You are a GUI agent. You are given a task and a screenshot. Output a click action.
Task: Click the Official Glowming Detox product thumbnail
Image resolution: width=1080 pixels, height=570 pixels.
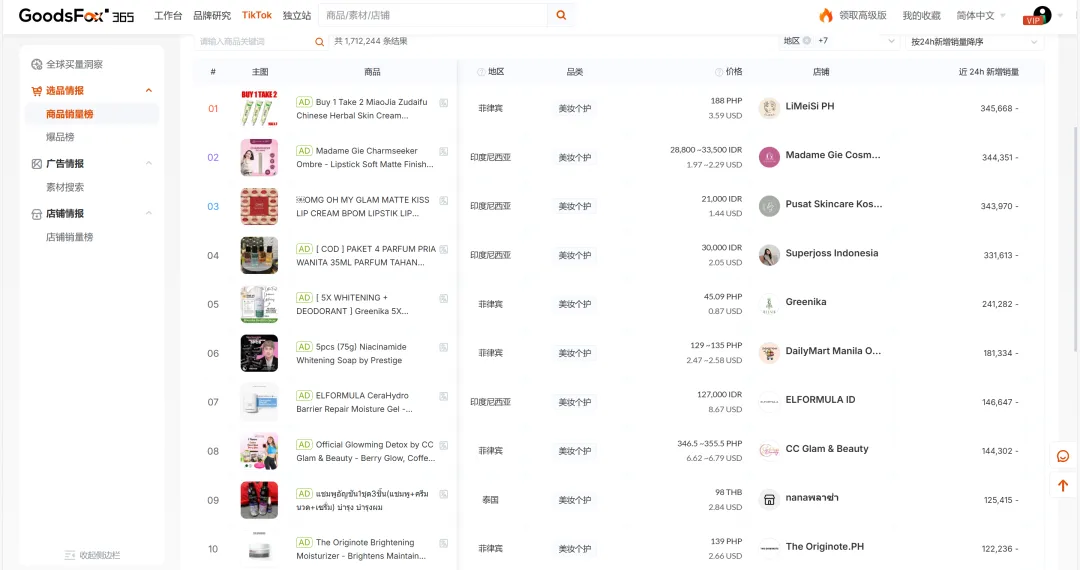coord(259,451)
